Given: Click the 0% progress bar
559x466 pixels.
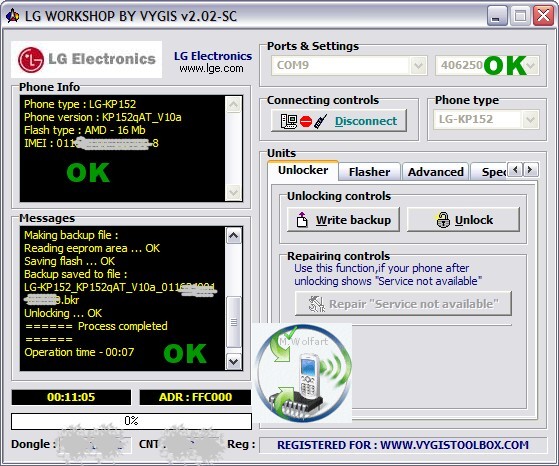Looking at the screenshot, I should click(131, 421).
